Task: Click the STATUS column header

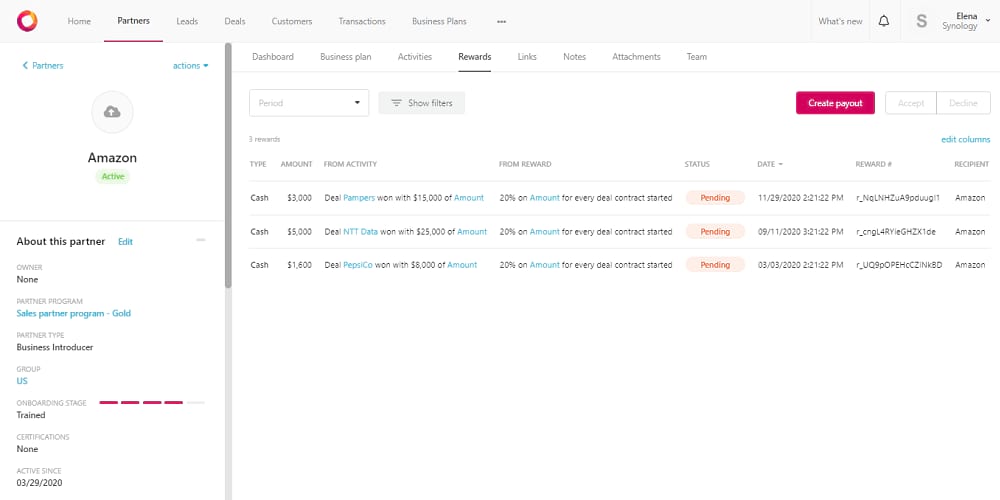Action: click(x=697, y=164)
